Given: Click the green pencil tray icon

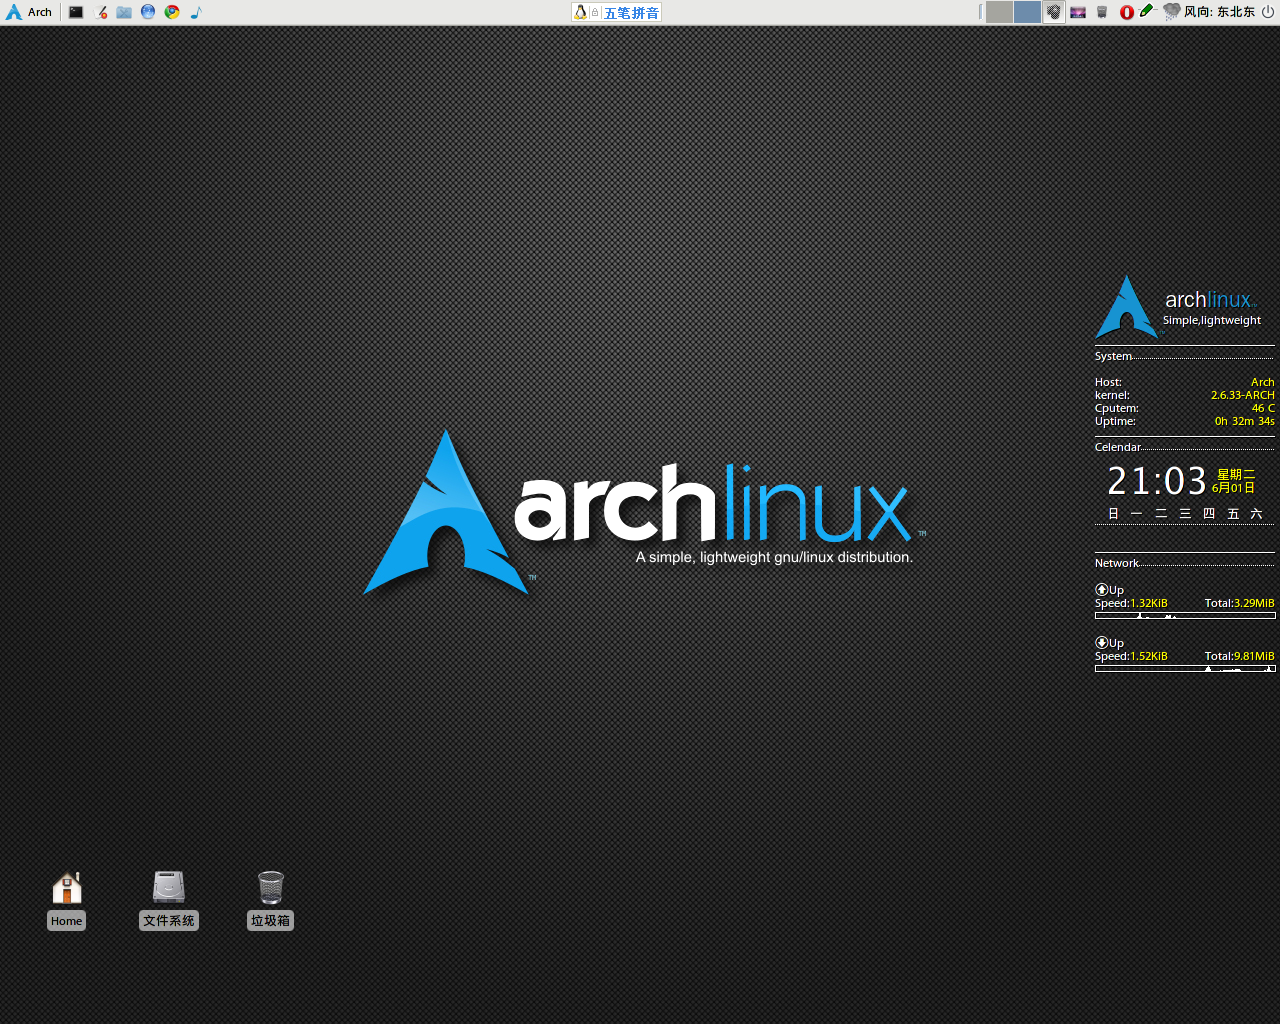Looking at the screenshot, I should [x=1147, y=11].
